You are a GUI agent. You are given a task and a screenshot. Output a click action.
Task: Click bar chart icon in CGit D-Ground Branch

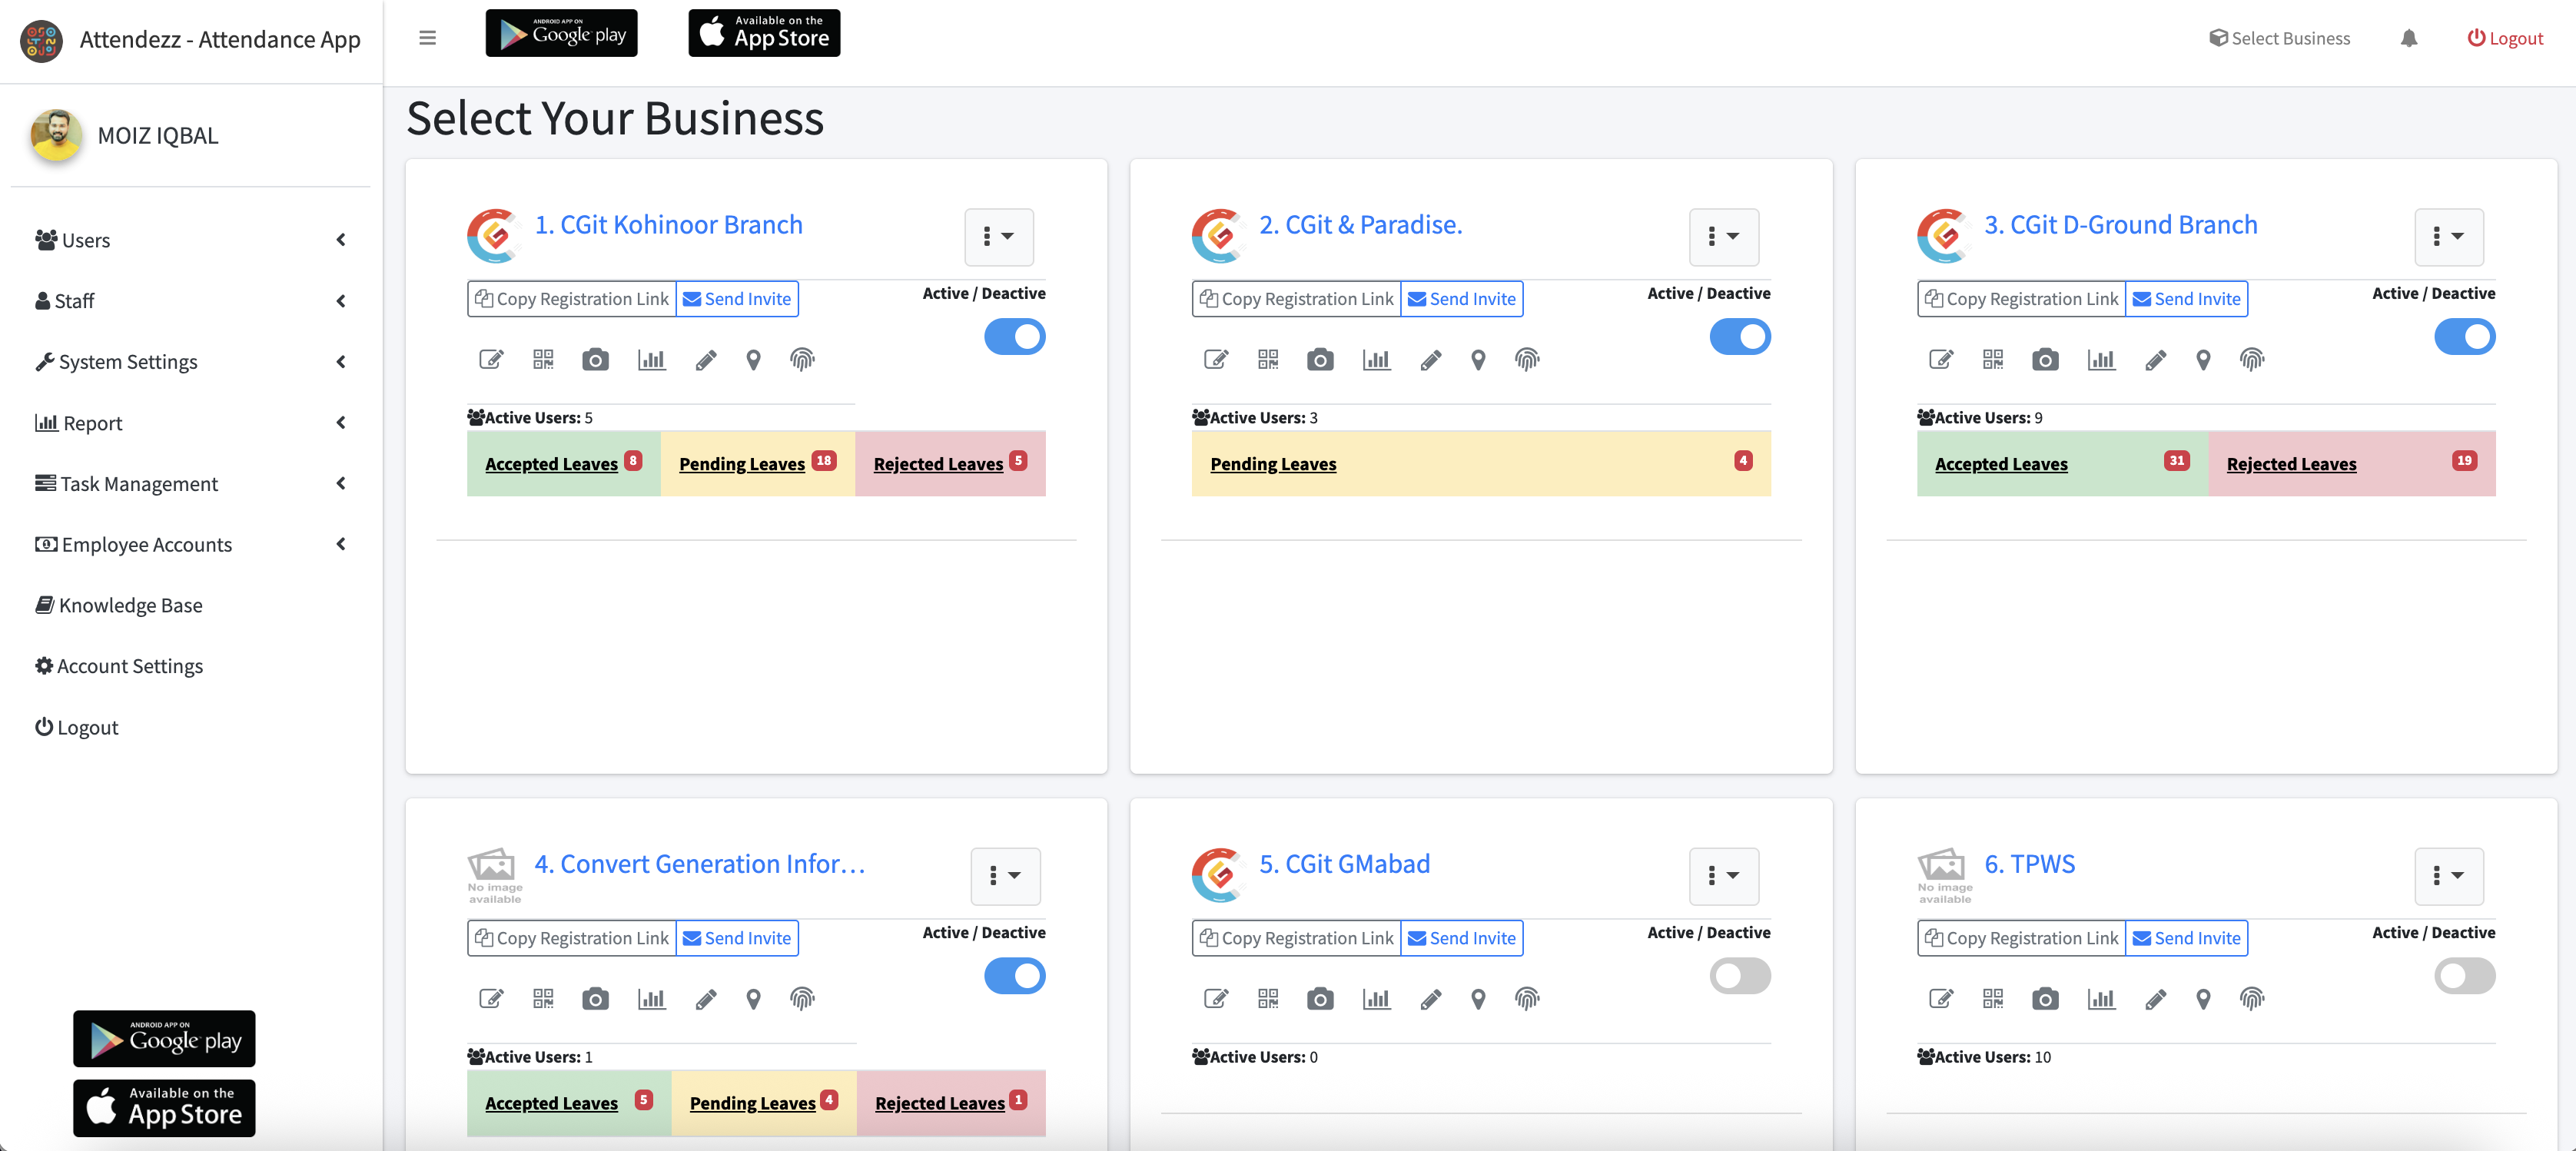tap(2100, 360)
